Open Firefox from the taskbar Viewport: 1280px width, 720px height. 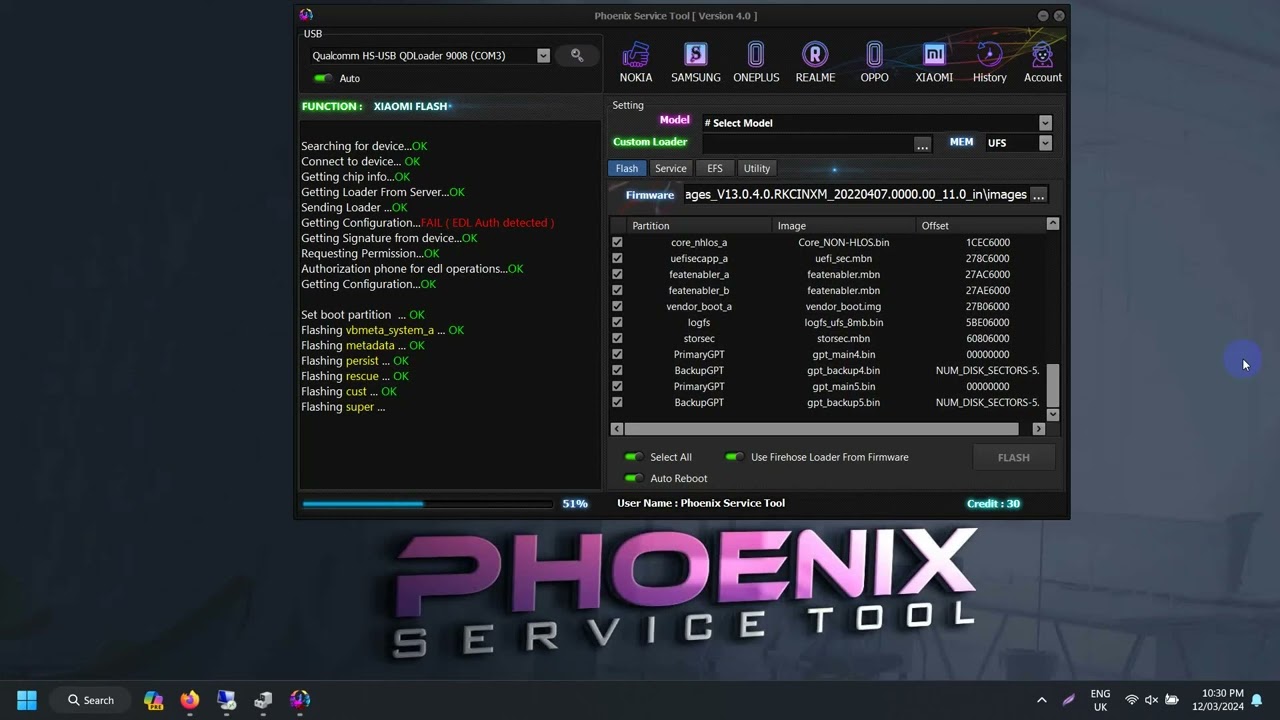(x=189, y=700)
